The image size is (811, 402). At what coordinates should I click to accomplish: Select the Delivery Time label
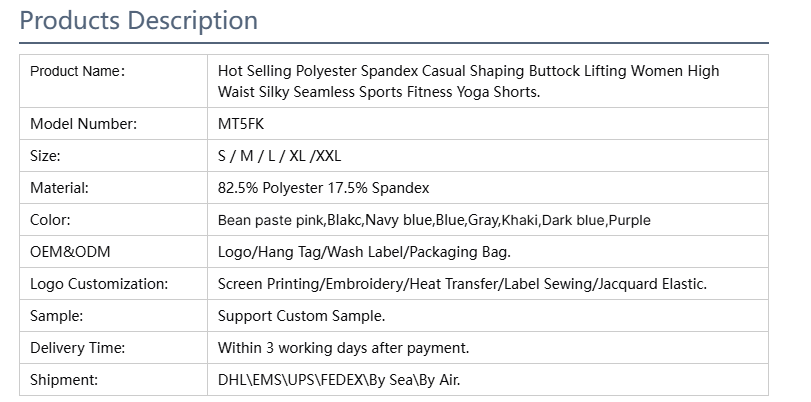78,348
